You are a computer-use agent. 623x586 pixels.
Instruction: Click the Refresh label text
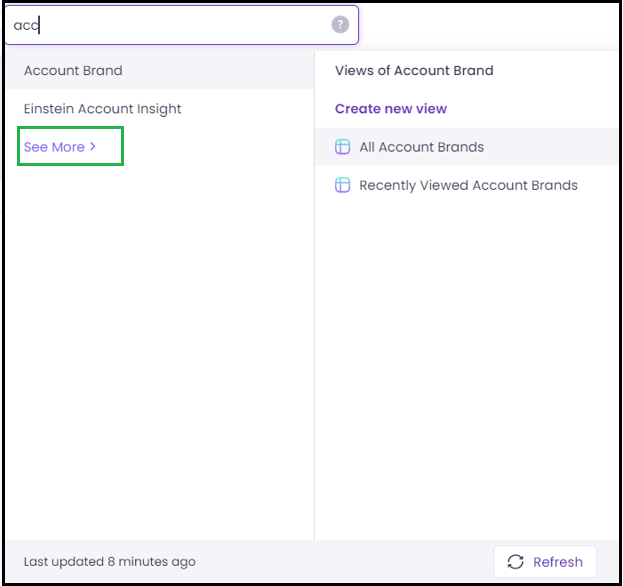(558, 562)
